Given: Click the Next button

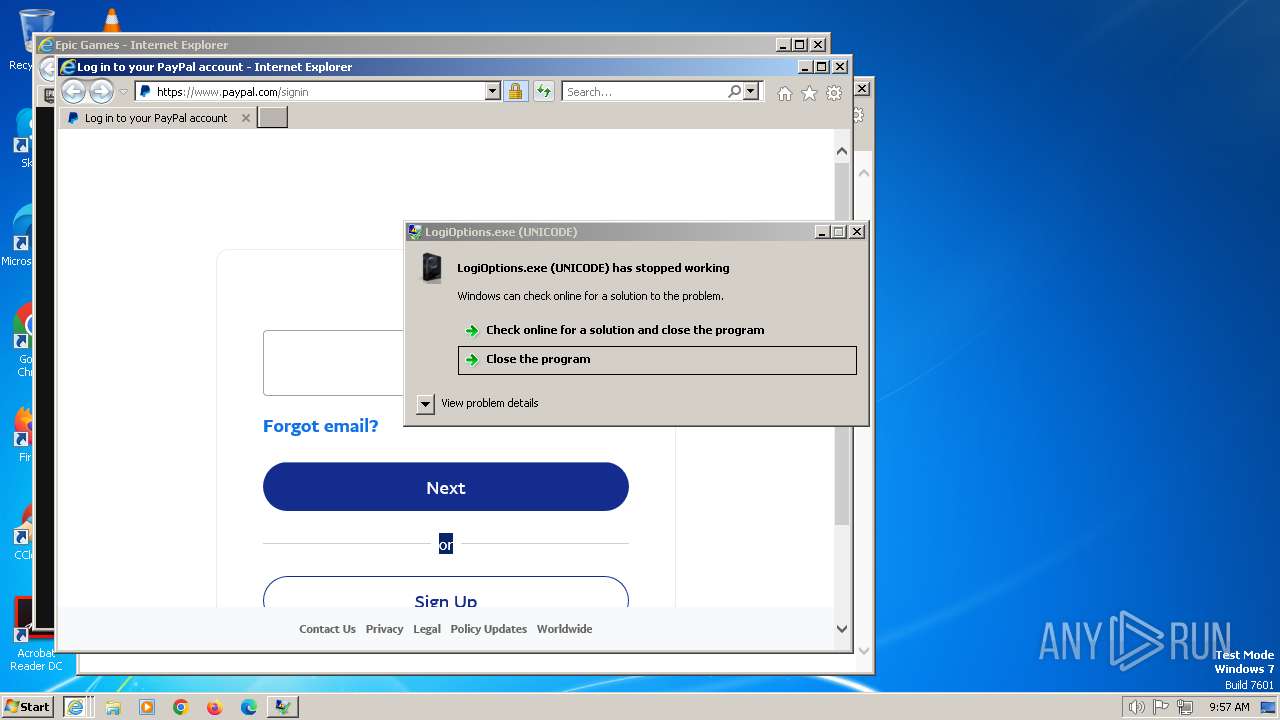Looking at the screenshot, I should pyautogui.click(x=446, y=487).
